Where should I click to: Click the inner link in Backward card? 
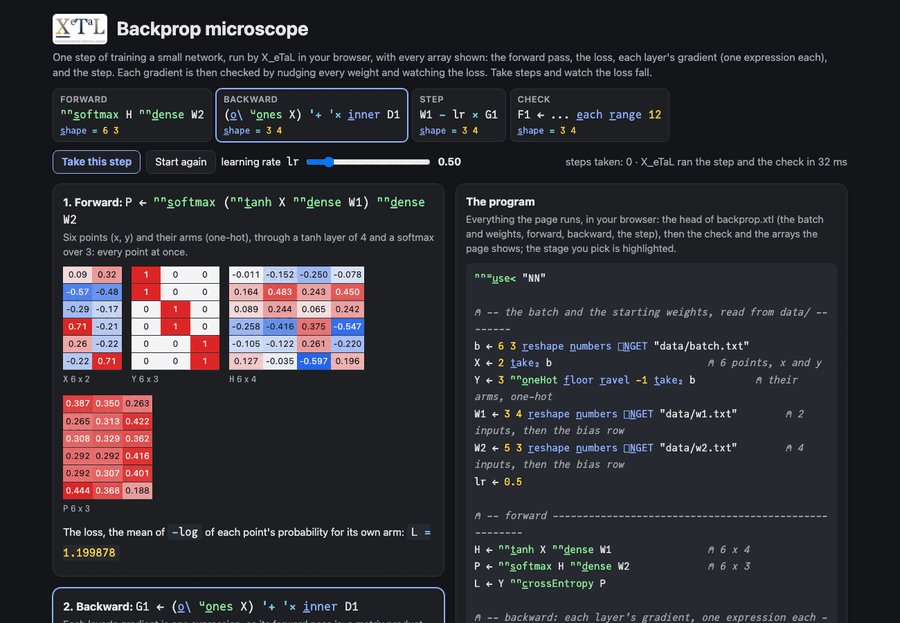[363, 115]
